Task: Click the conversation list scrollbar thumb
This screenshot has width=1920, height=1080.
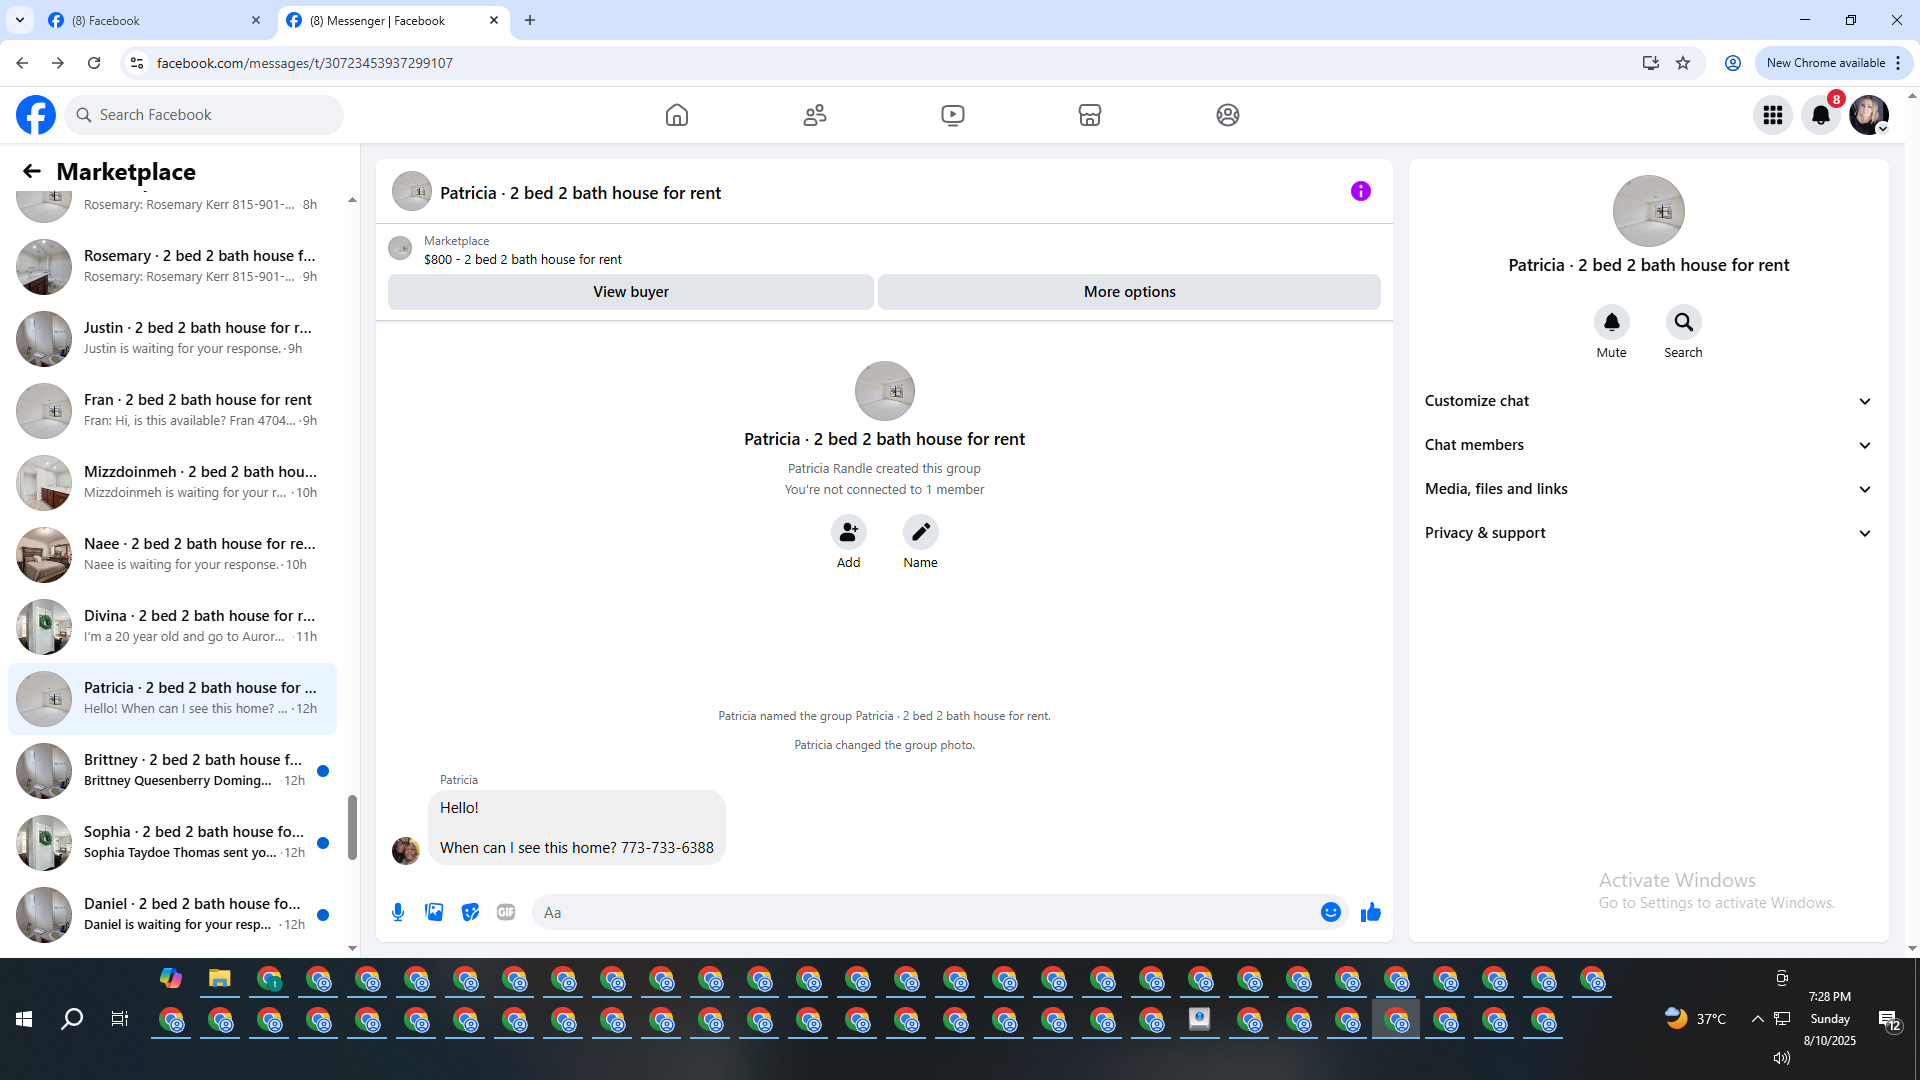Action: [x=352, y=826]
